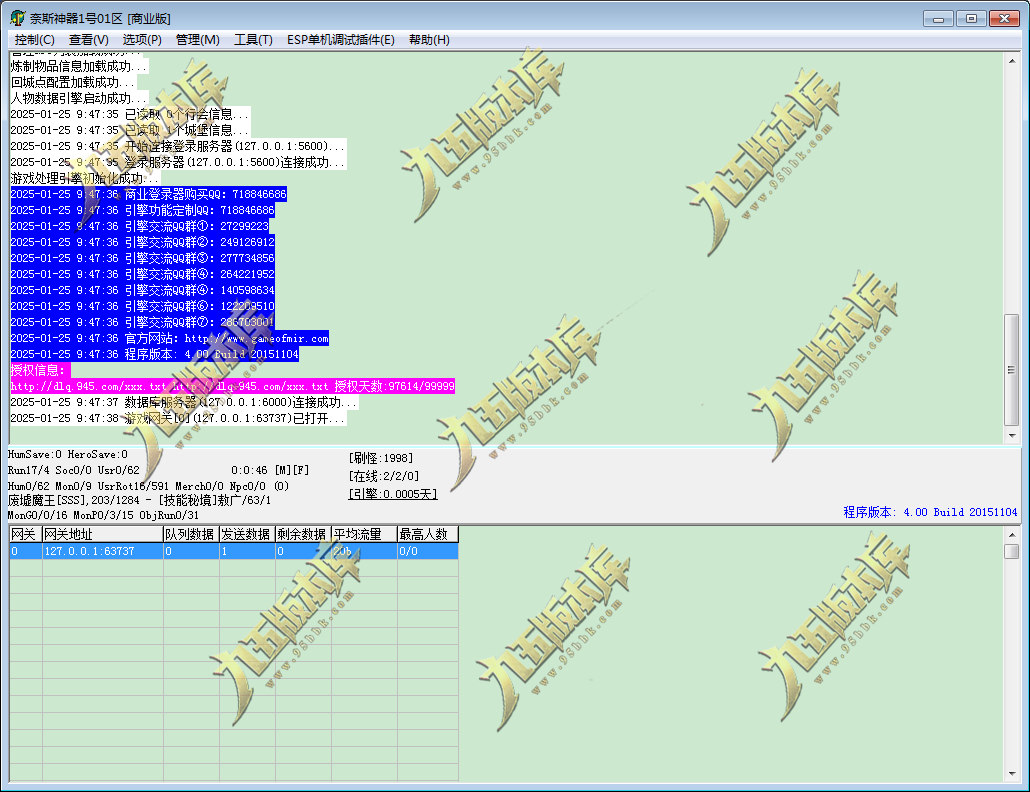Click the gateway list scroll up arrow
The width and height of the screenshot is (1030, 792).
point(1012,535)
